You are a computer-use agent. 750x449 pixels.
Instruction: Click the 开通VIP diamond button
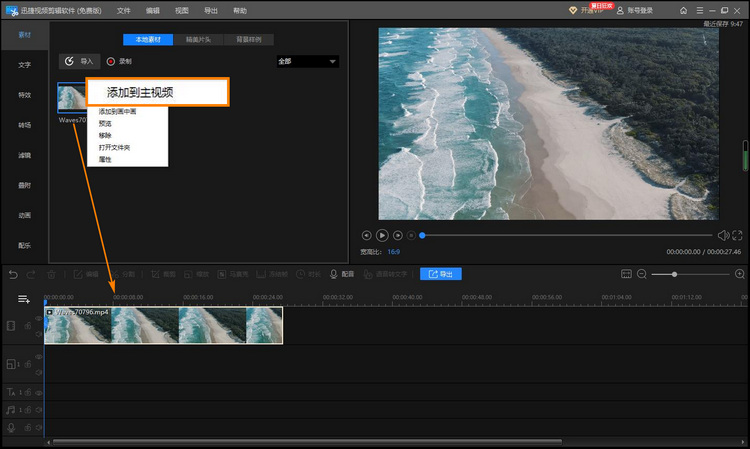click(x=586, y=11)
